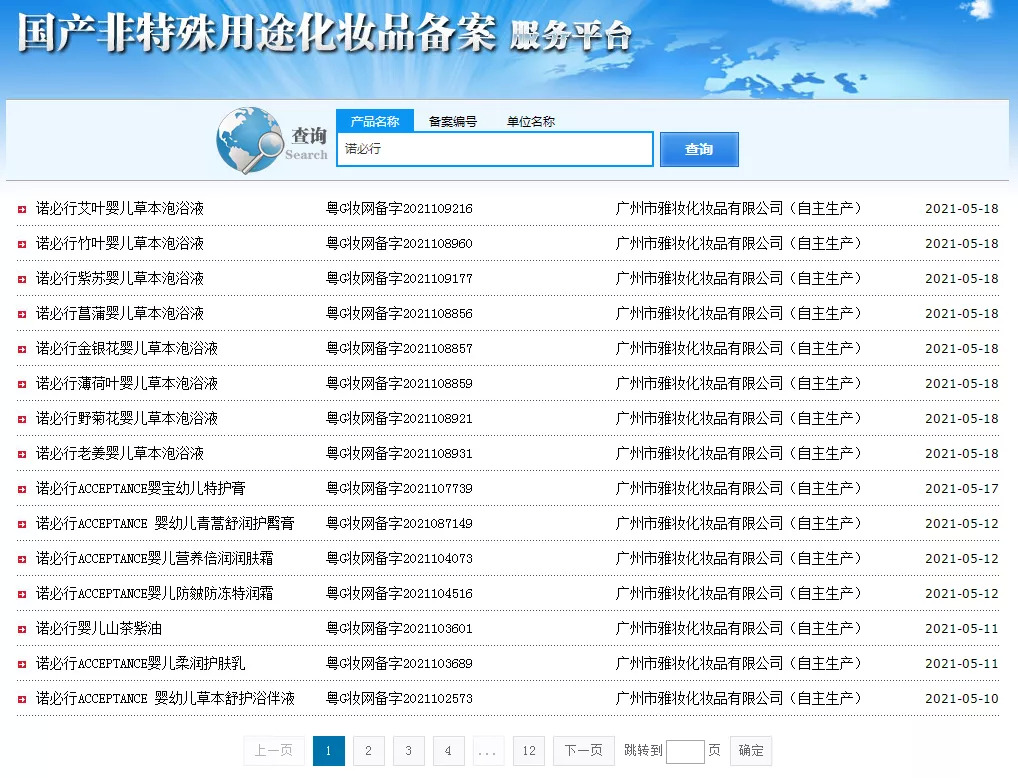Click record number 粤G妆网备字2021108960
This screenshot has width=1018, height=778.
[x=399, y=244]
